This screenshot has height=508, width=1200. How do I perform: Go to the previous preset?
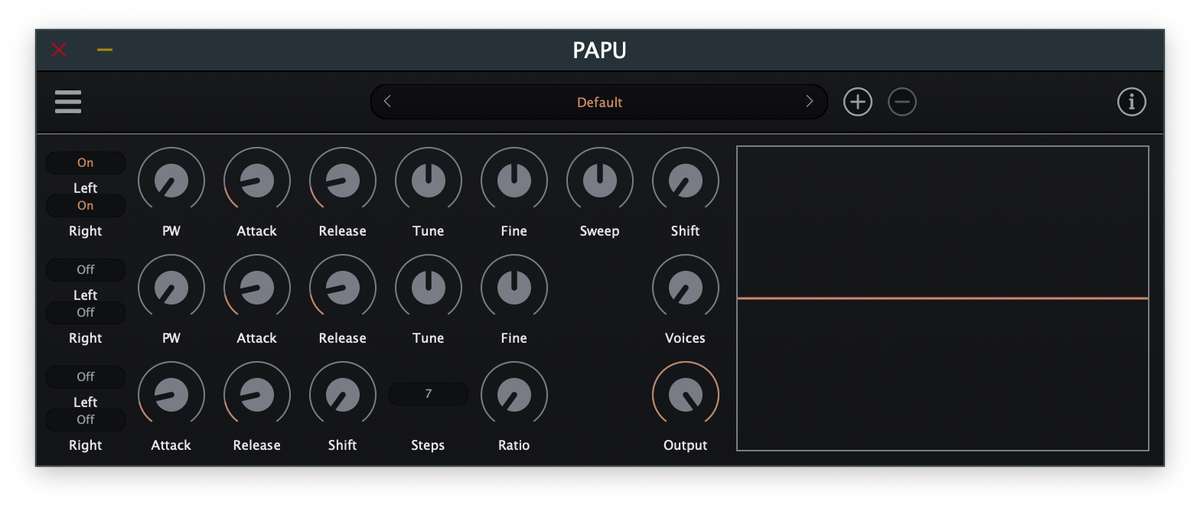388,102
